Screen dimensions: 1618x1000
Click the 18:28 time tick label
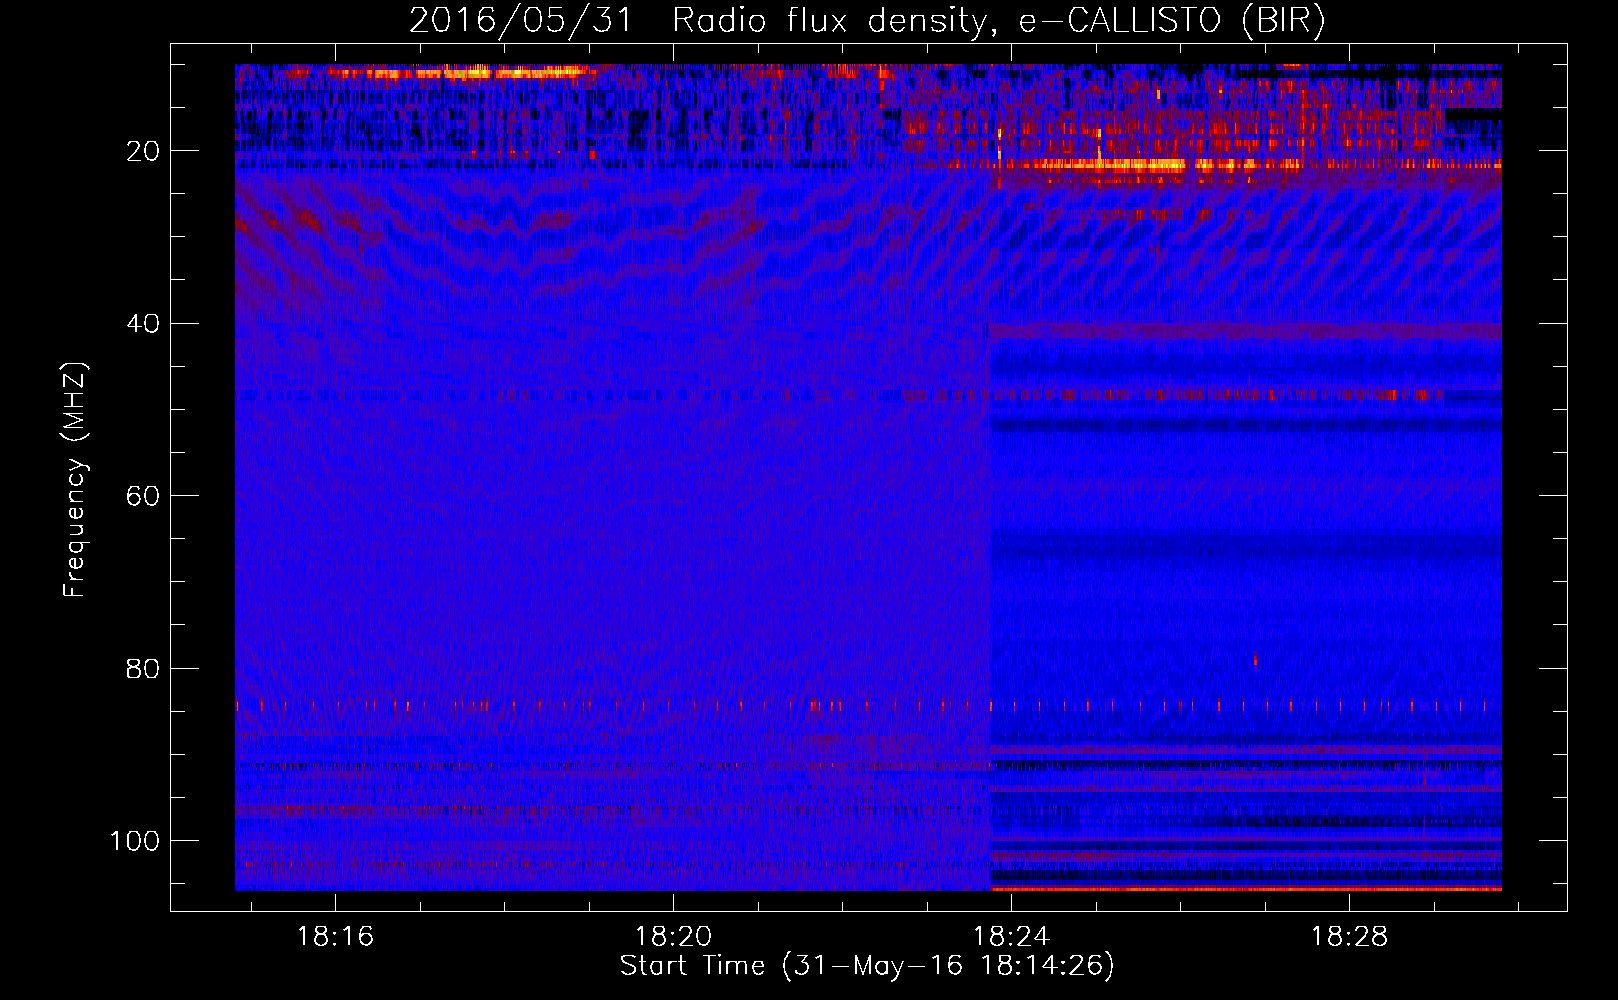tap(1349, 937)
